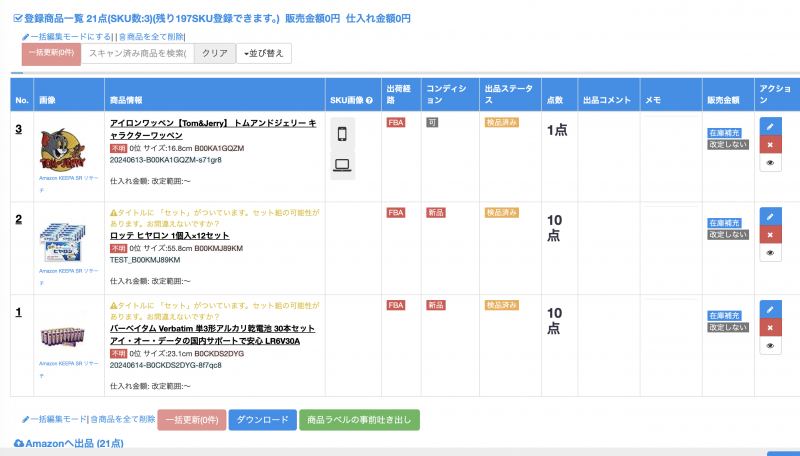Delete the Tom&Jerry item with red X
Image resolution: width=800 pixels, height=456 pixels.
[770, 144]
